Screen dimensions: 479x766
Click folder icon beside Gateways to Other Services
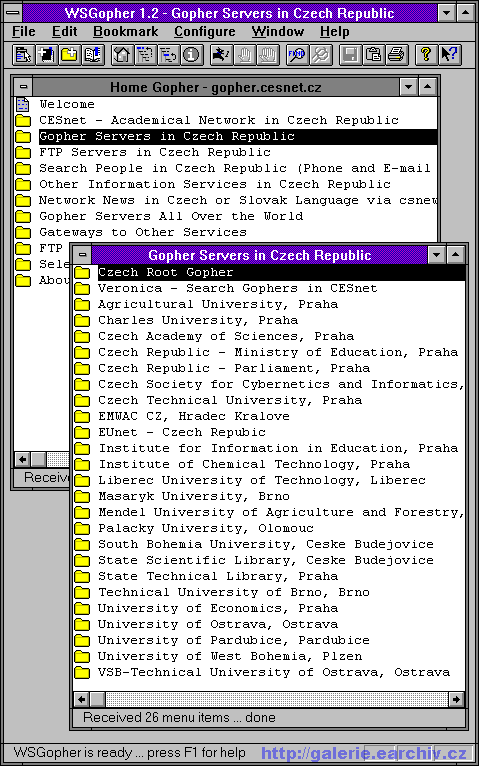pyautogui.click(x=23, y=233)
